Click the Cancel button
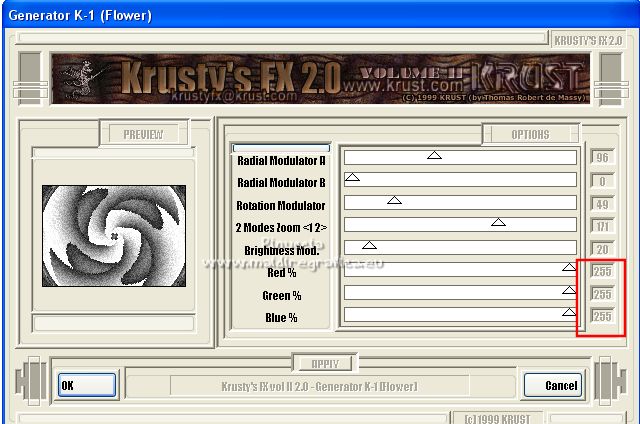 [553, 385]
